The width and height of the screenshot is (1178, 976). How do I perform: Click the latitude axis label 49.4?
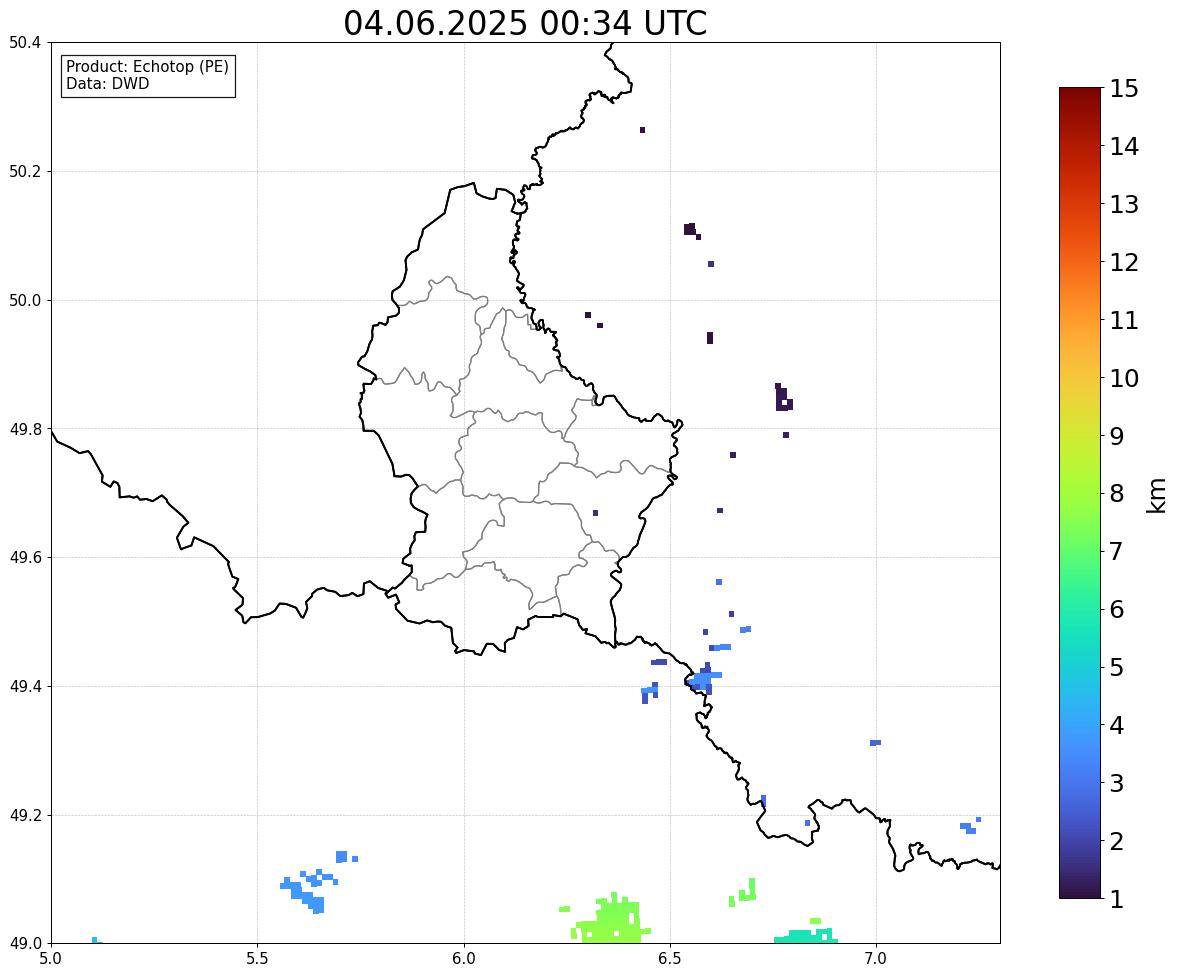pos(25,687)
